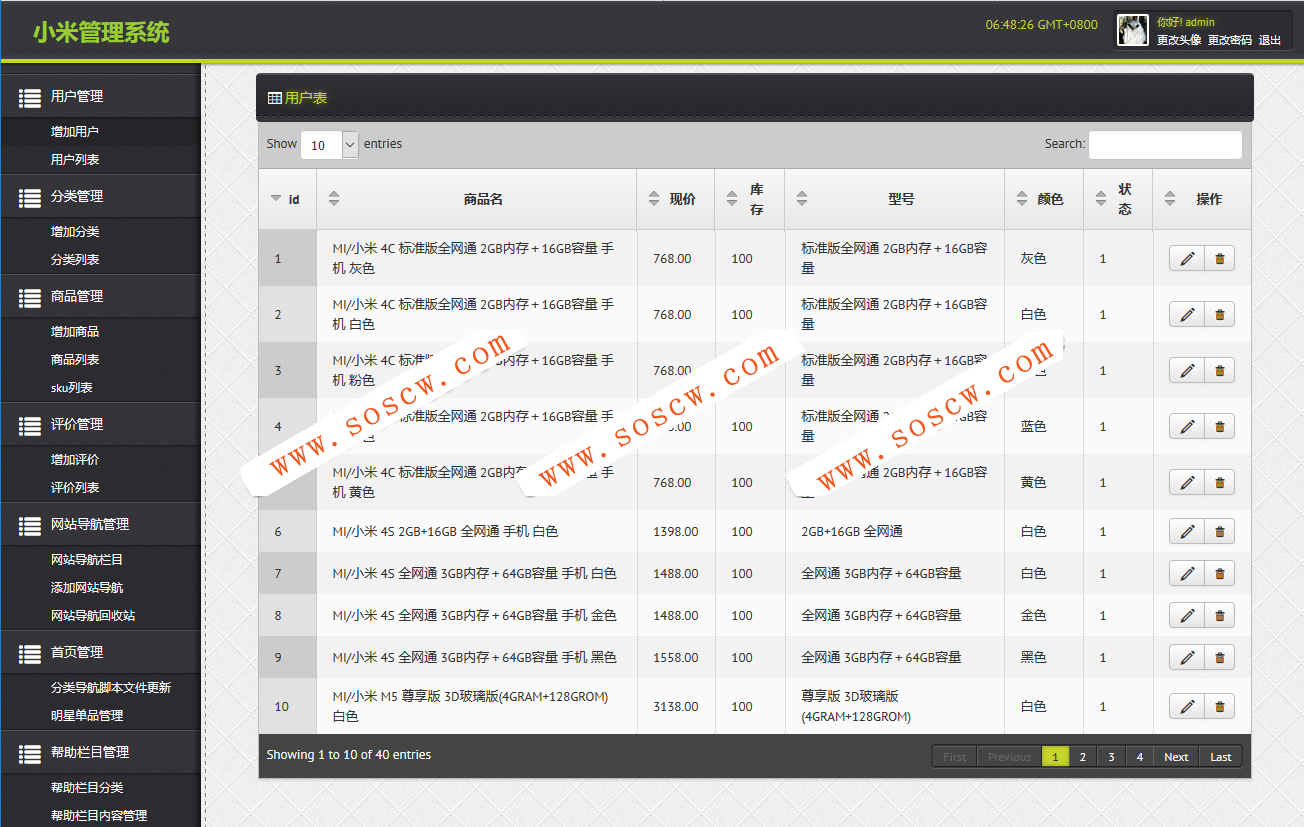Delete row 6, the 1398.00 product
The image size is (1304, 827).
tap(1219, 532)
